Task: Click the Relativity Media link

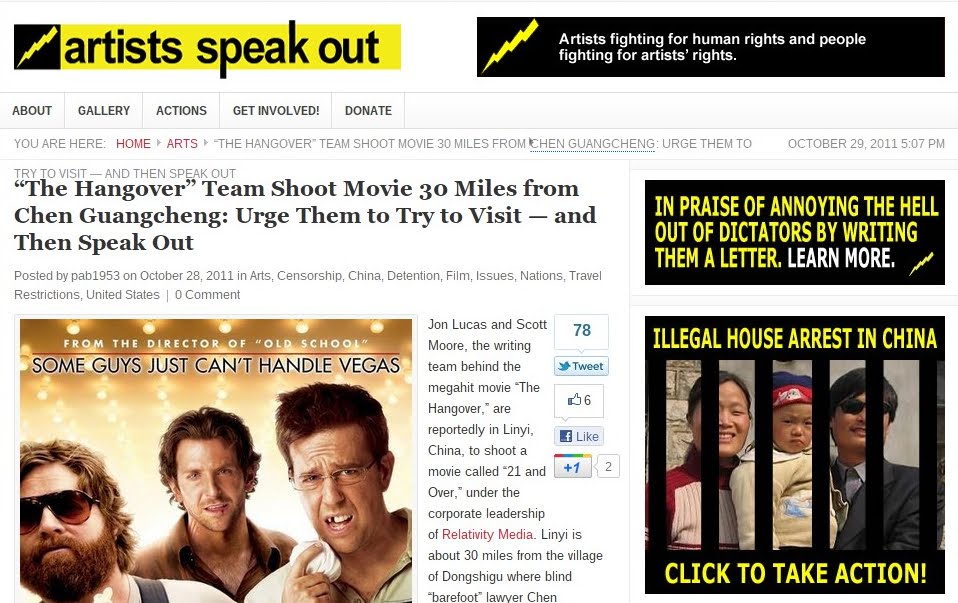Action: pyautogui.click(x=488, y=535)
